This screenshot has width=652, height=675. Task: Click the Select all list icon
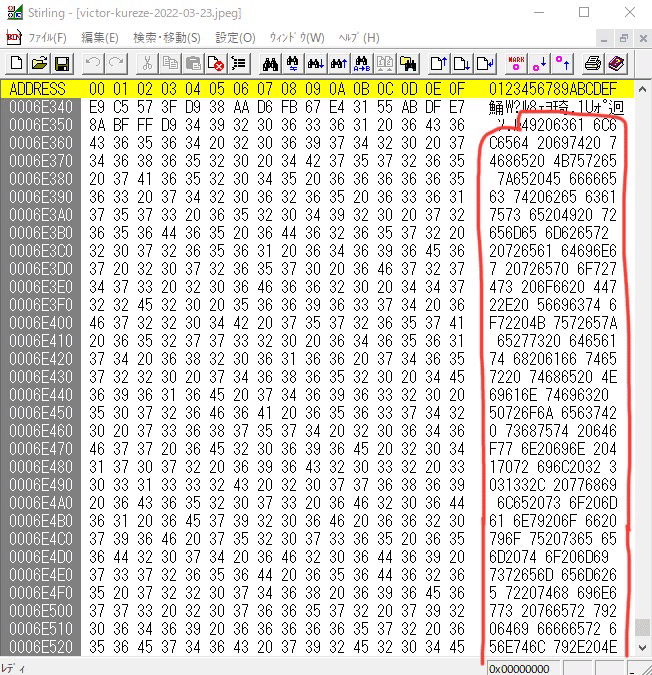(x=239, y=64)
